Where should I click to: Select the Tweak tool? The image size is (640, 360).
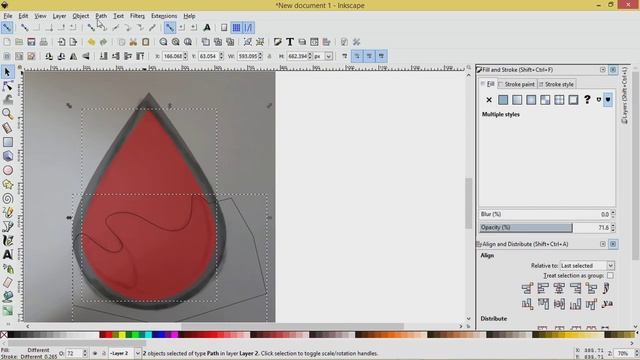click(x=7, y=100)
